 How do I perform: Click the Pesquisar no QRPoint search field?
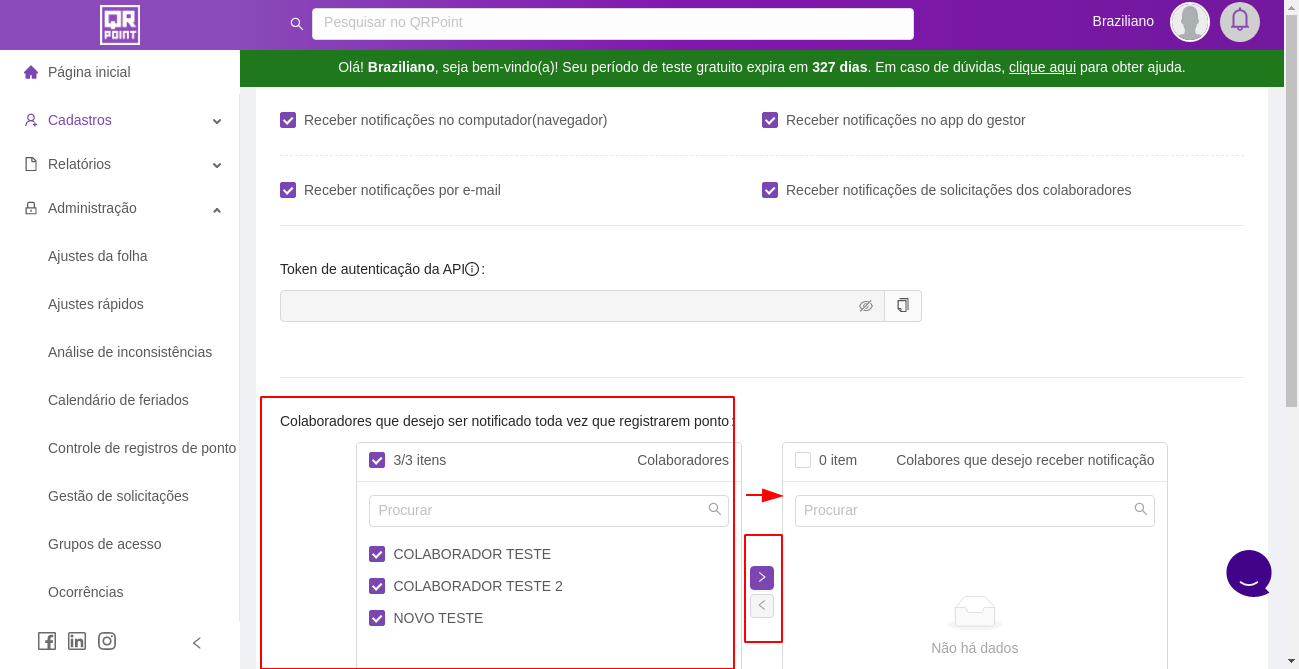click(612, 23)
